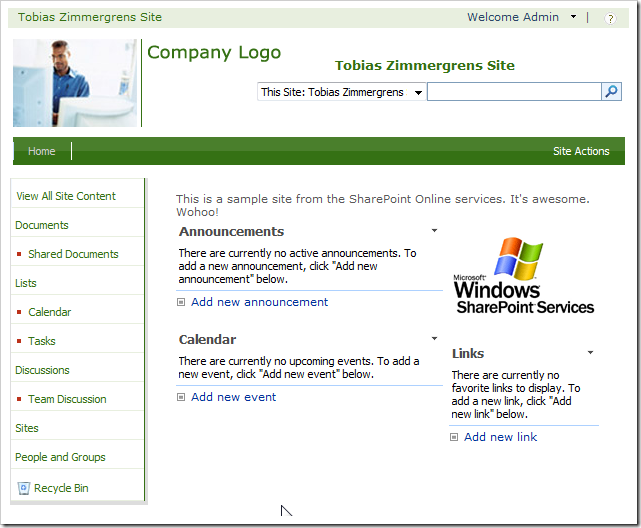Open the Site Actions menu
Viewport: 641px width, 528px height.
581,151
